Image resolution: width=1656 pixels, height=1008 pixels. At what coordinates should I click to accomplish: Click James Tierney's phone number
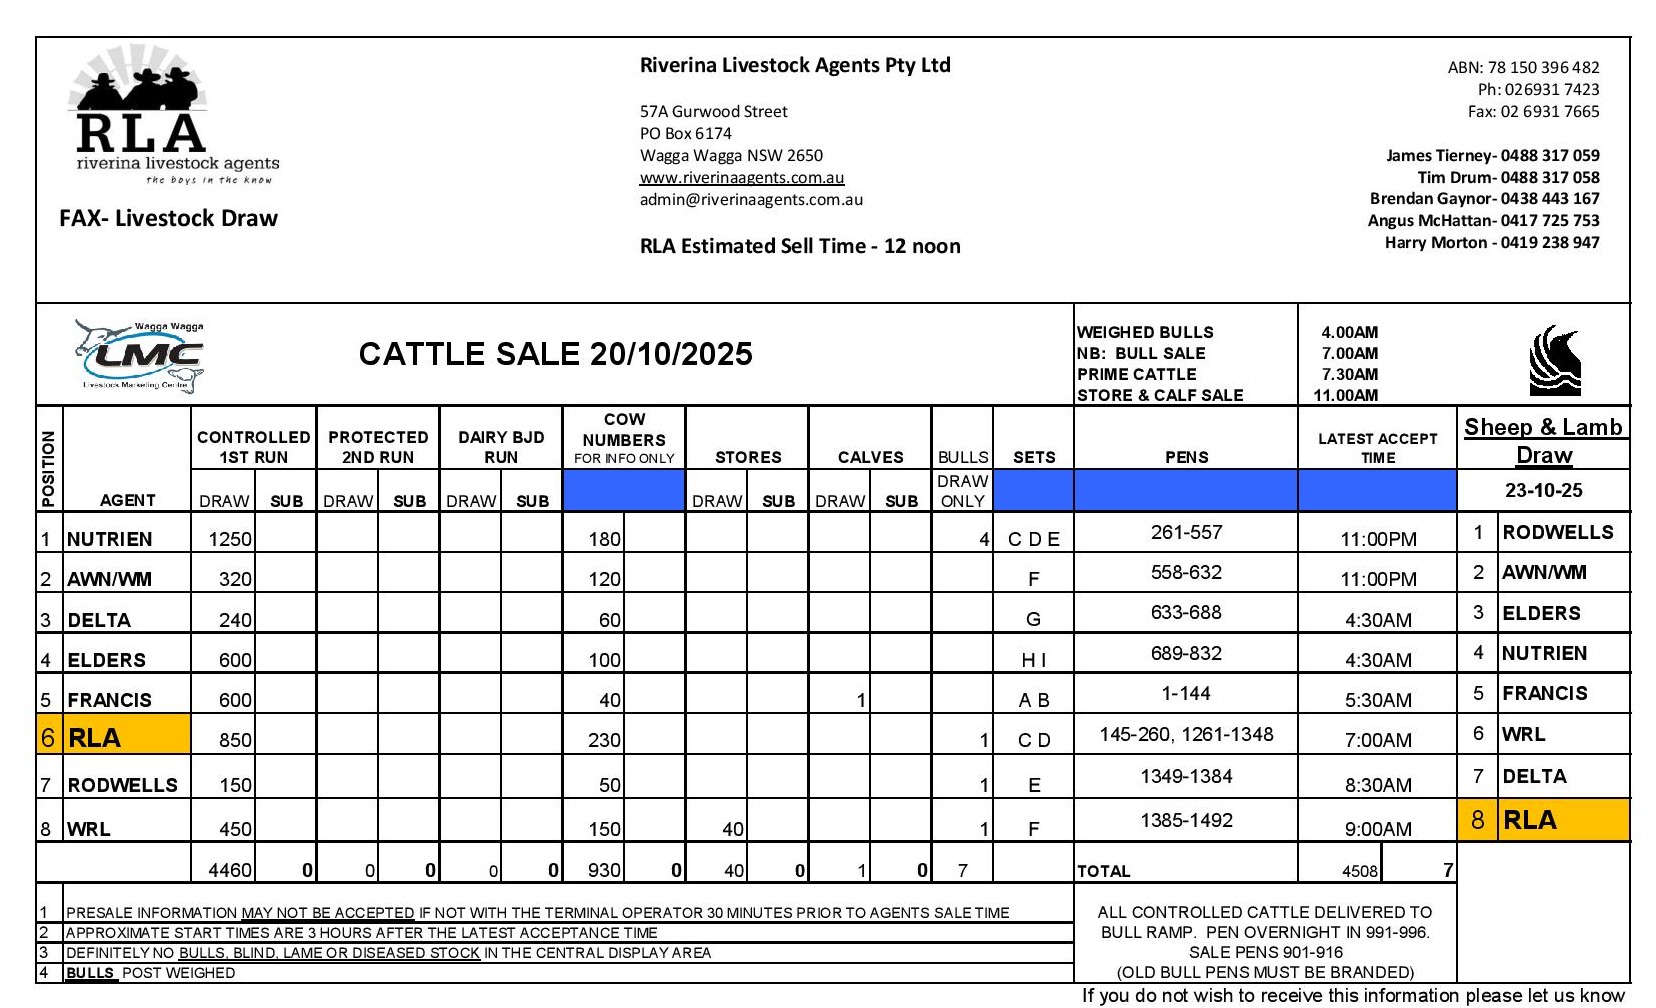(x=1549, y=156)
